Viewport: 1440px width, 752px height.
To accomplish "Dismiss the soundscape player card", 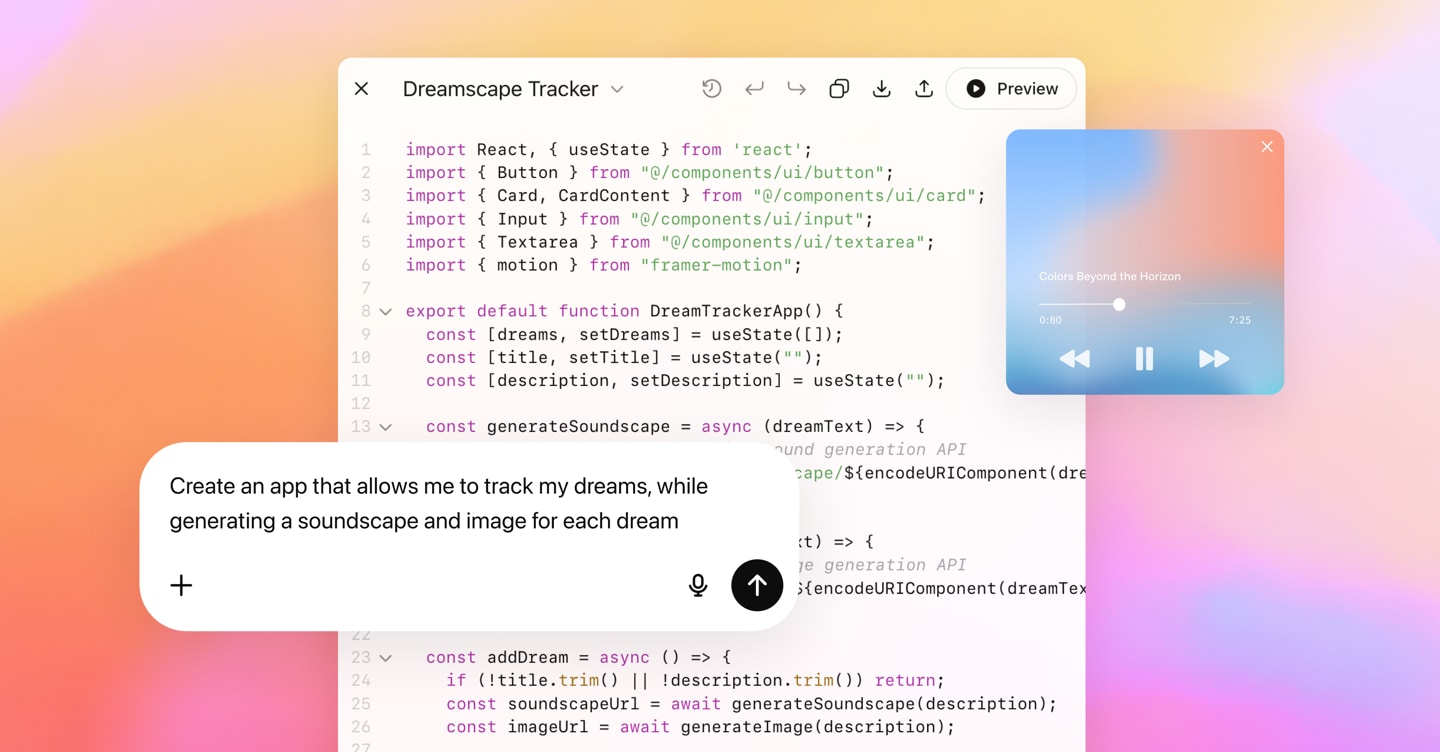I will pyautogui.click(x=1266, y=146).
